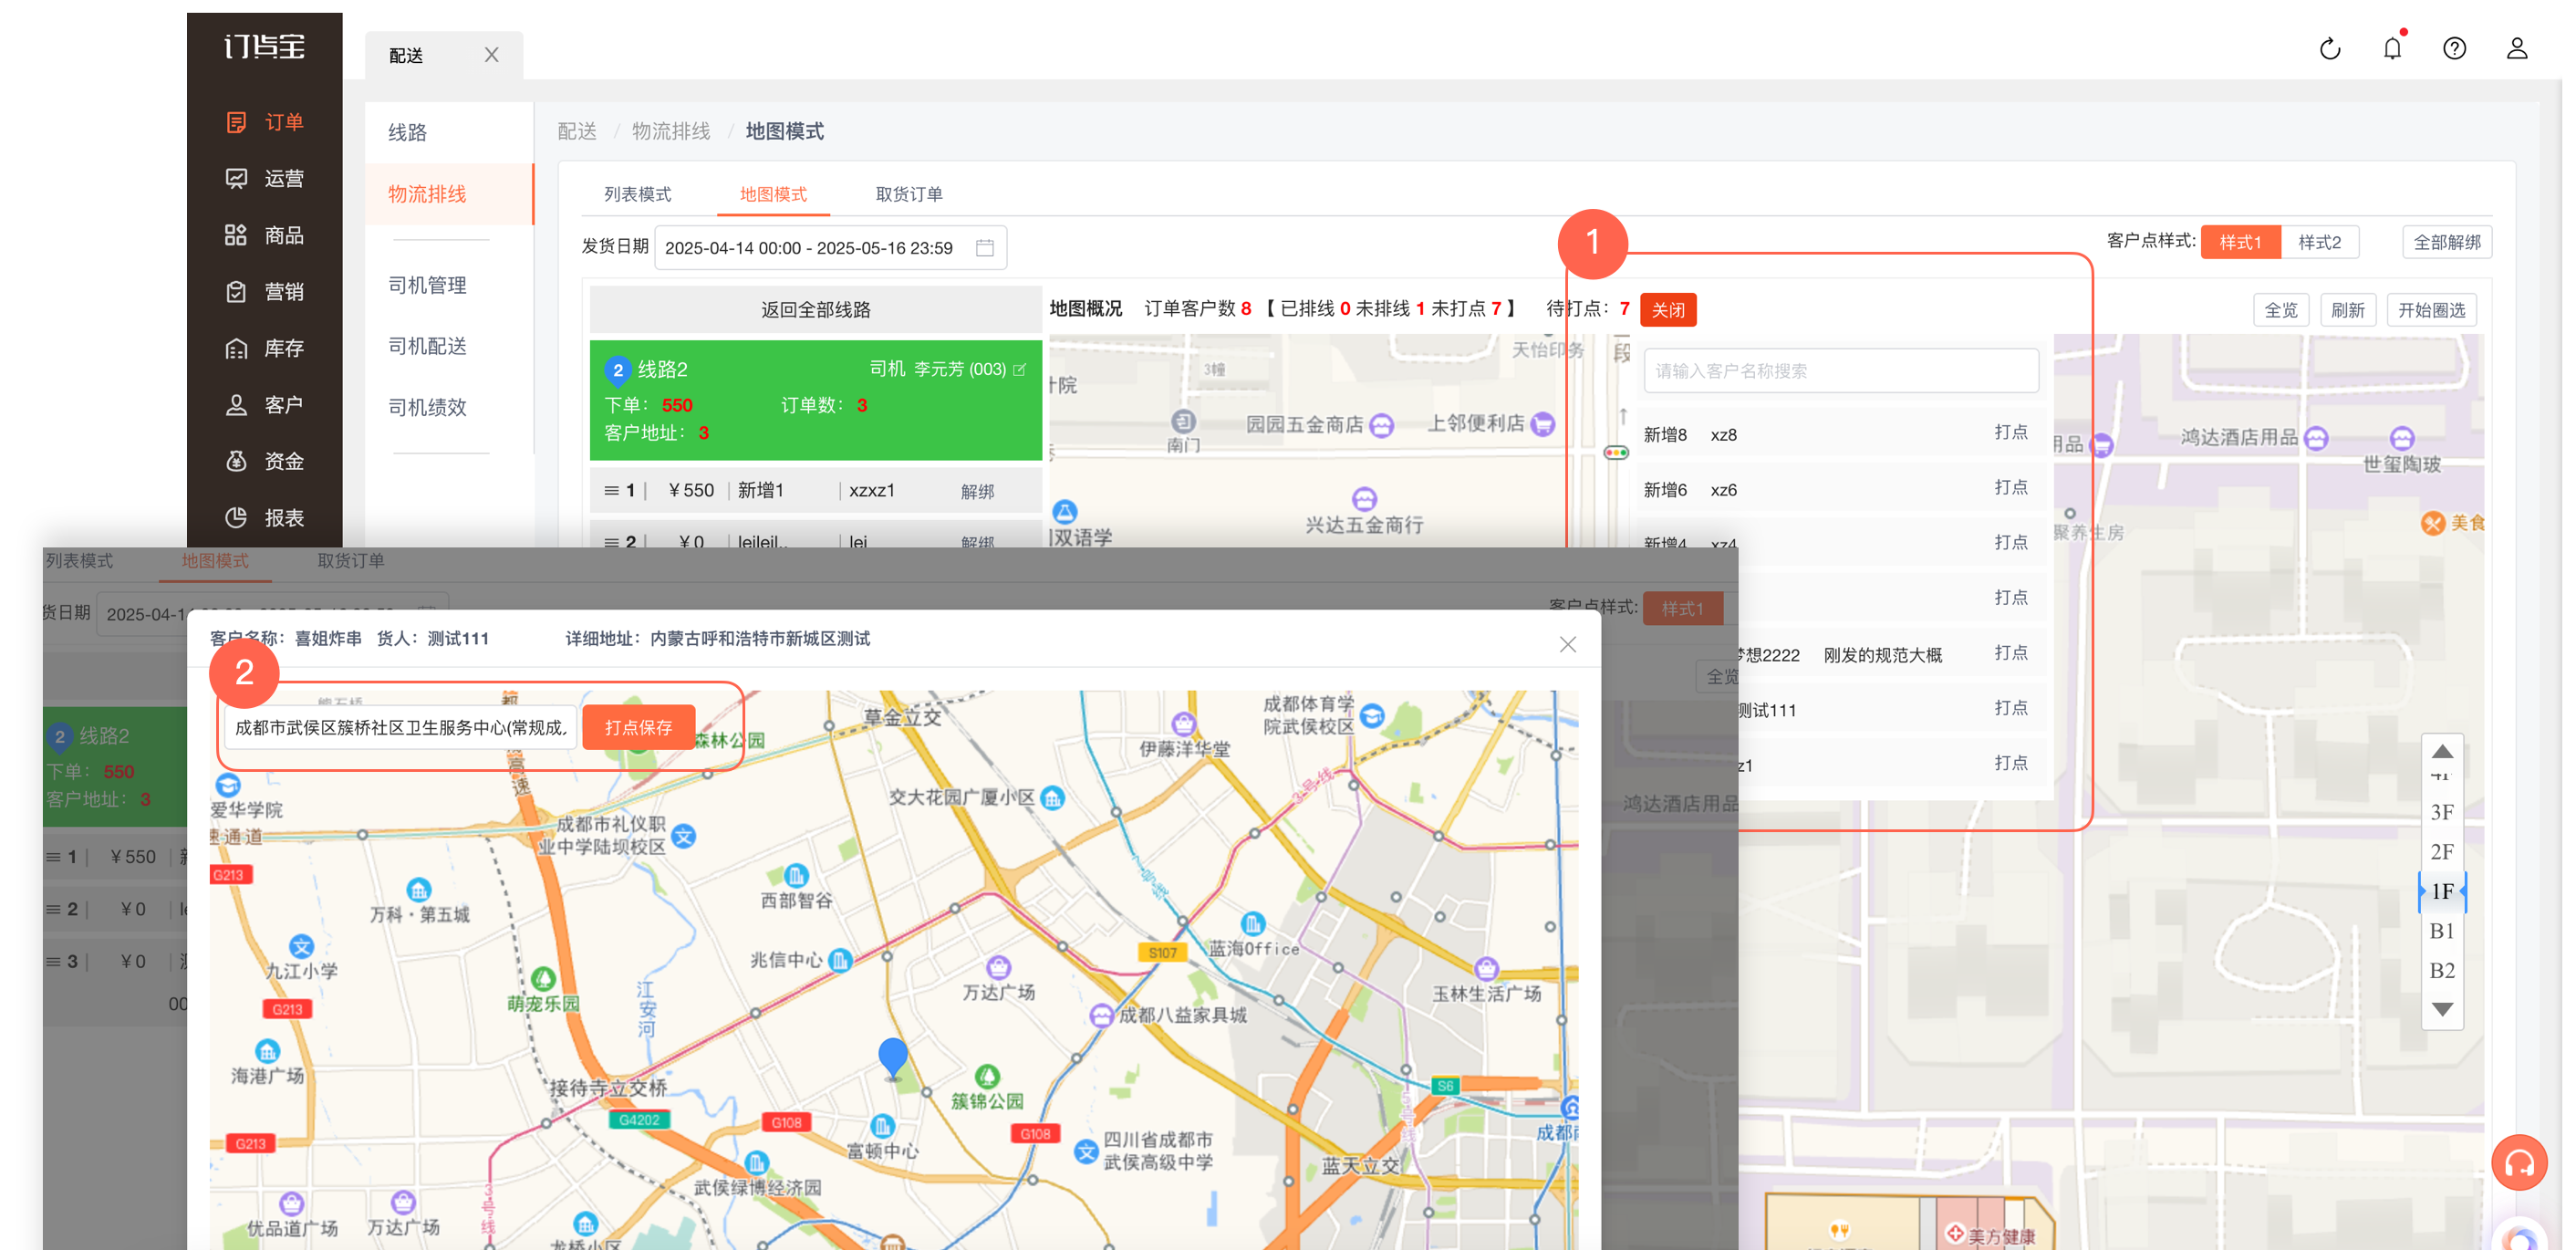This screenshot has width=2576, height=1250.
Task: Switch to 取货订单 tab
Action: coord(909,194)
